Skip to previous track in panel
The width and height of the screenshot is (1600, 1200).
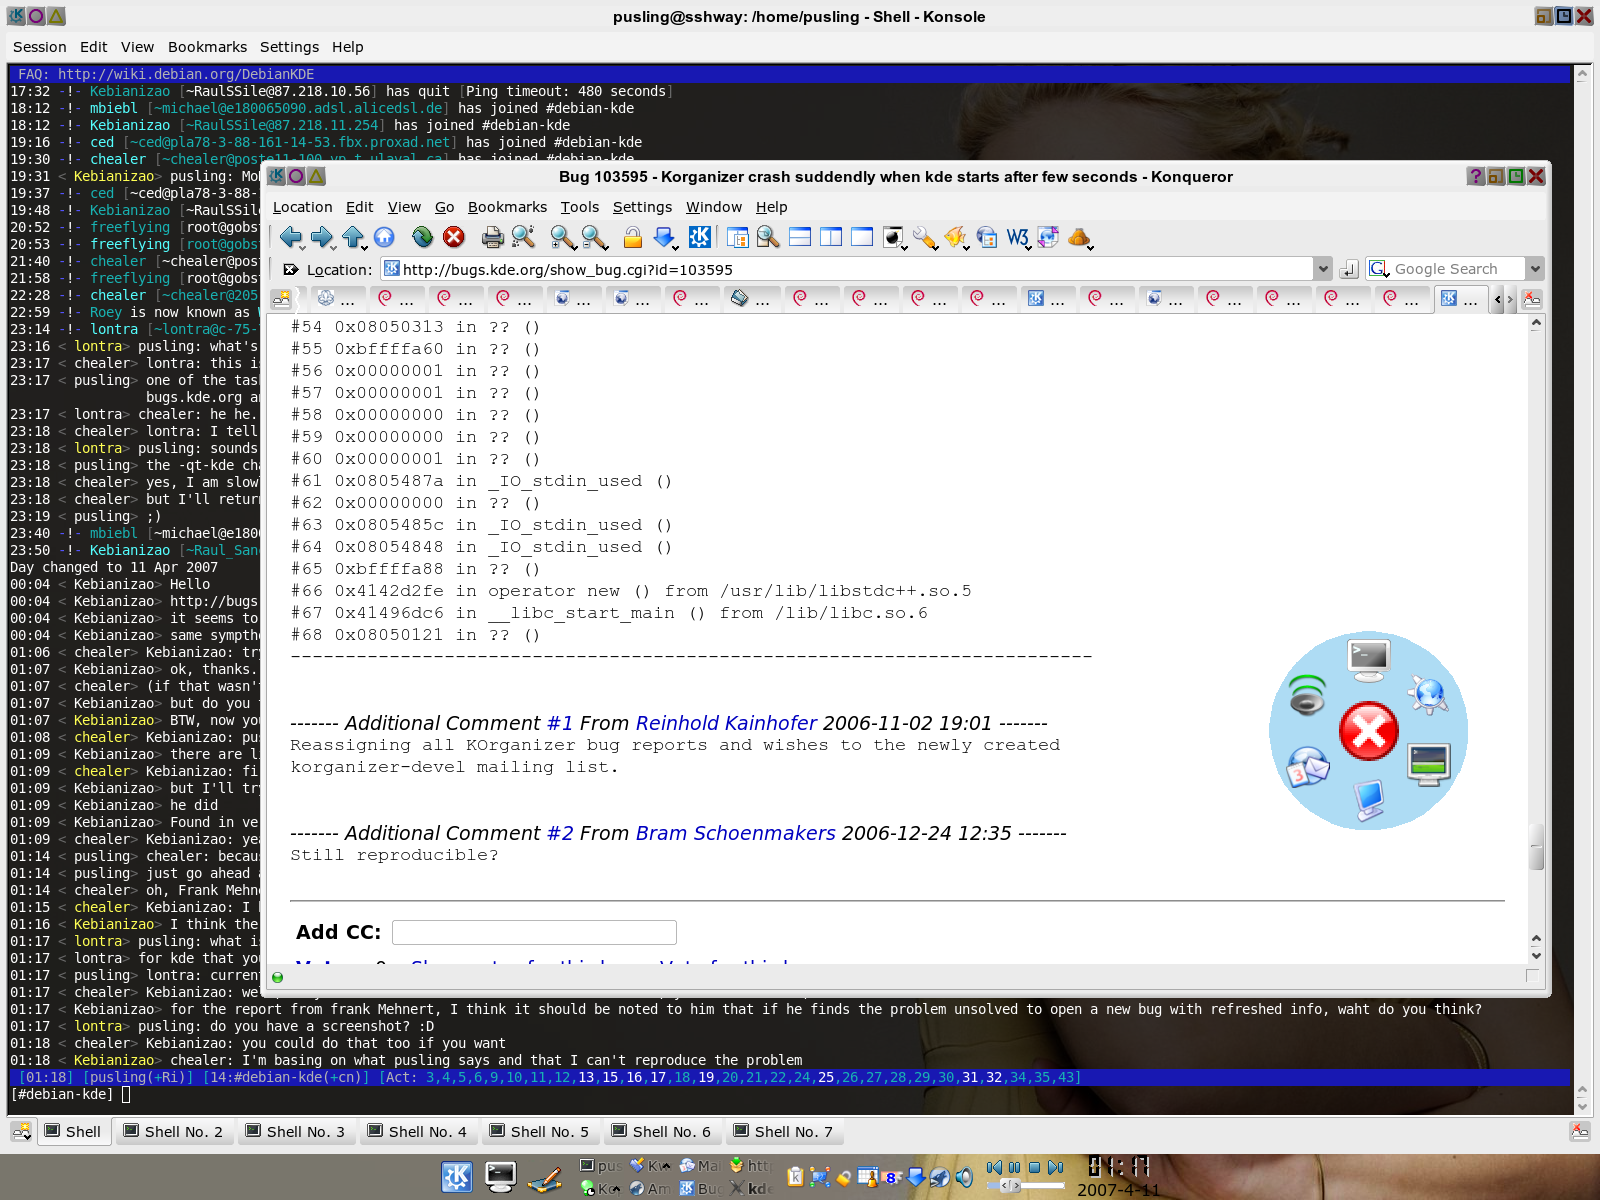[x=994, y=1167]
